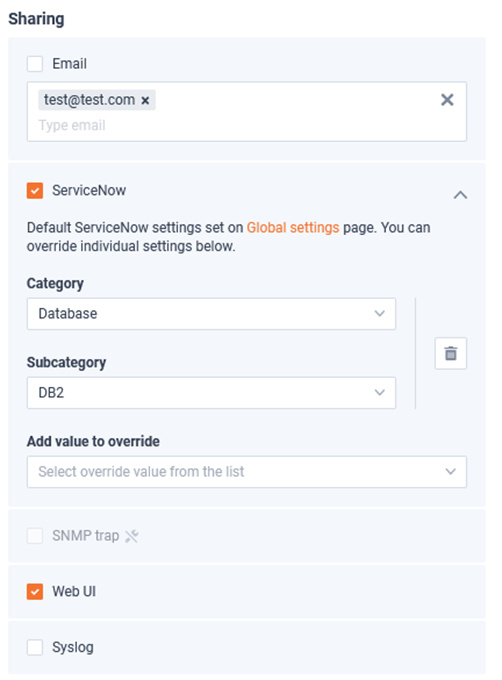Collapse the ServiceNow section with the chevron
The height and width of the screenshot is (680, 502).
pyautogui.click(x=460, y=195)
